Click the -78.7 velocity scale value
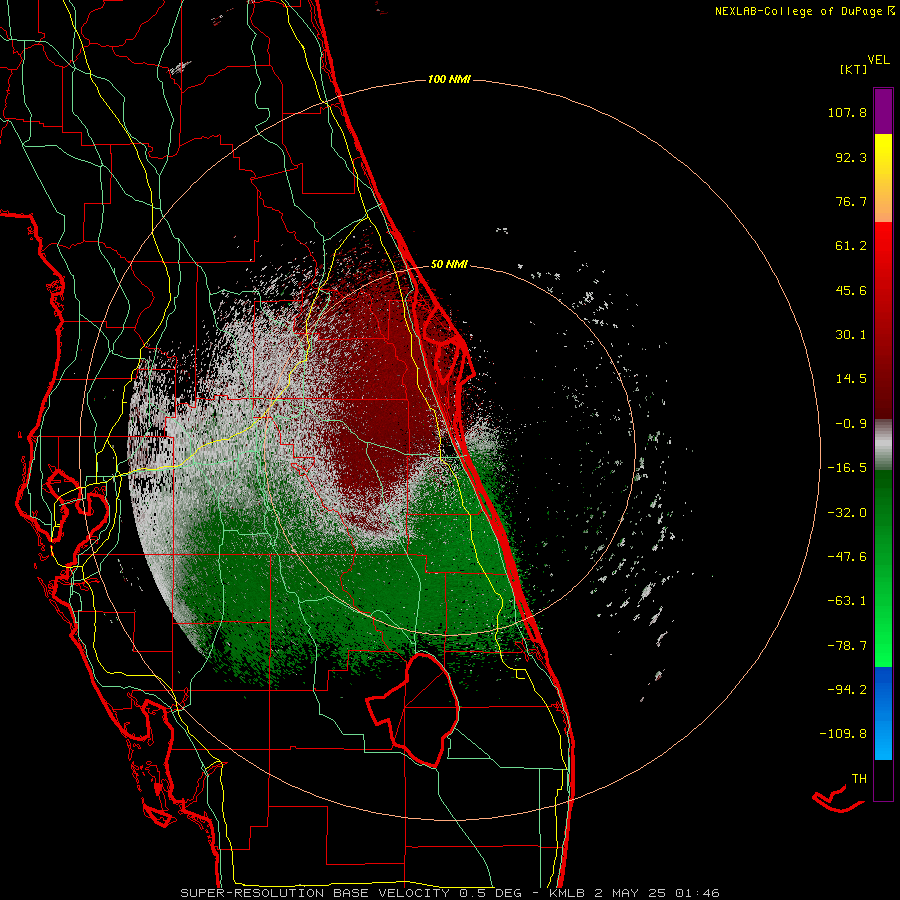 pyautogui.click(x=847, y=646)
